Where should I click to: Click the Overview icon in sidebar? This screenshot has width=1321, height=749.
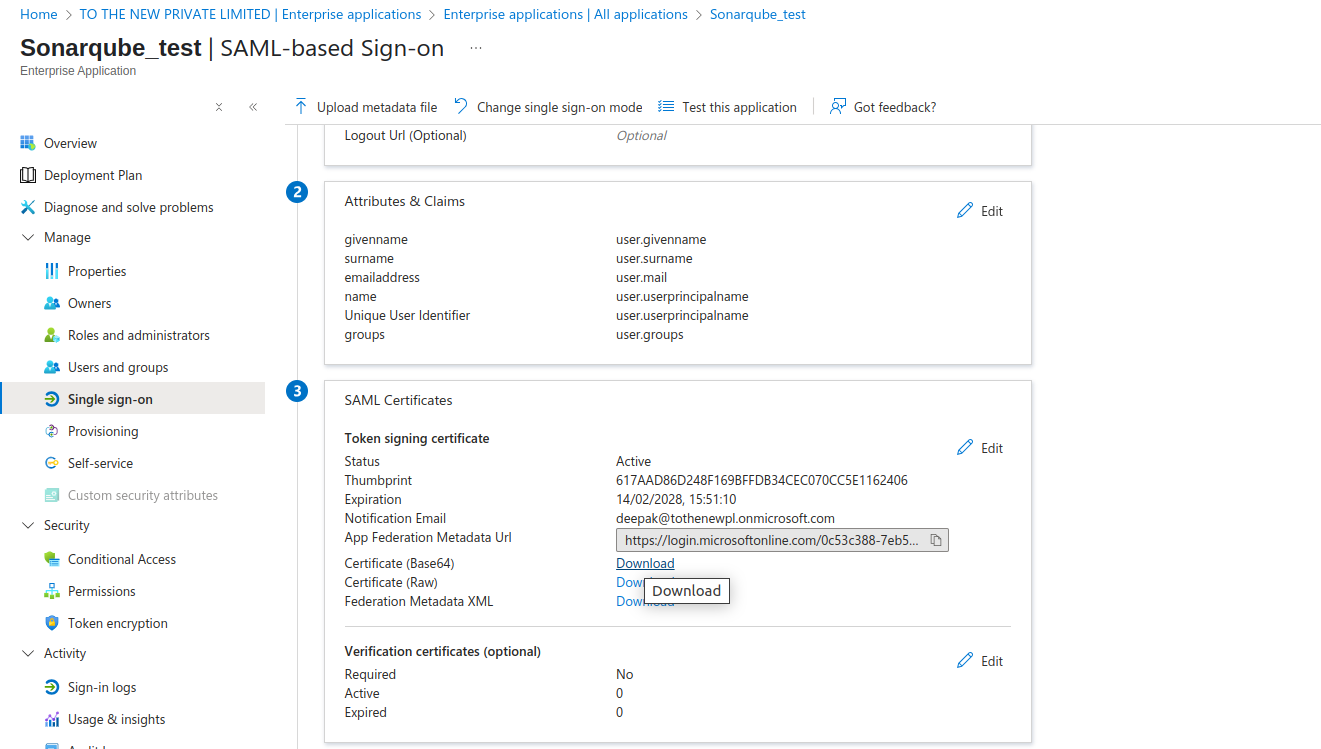pyautogui.click(x=28, y=143)
